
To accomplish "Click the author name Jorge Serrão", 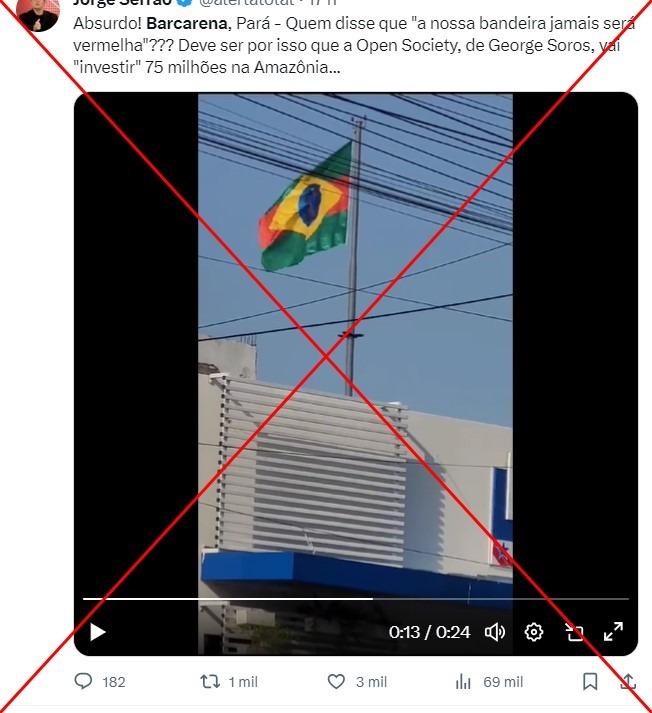I will 123,2.
